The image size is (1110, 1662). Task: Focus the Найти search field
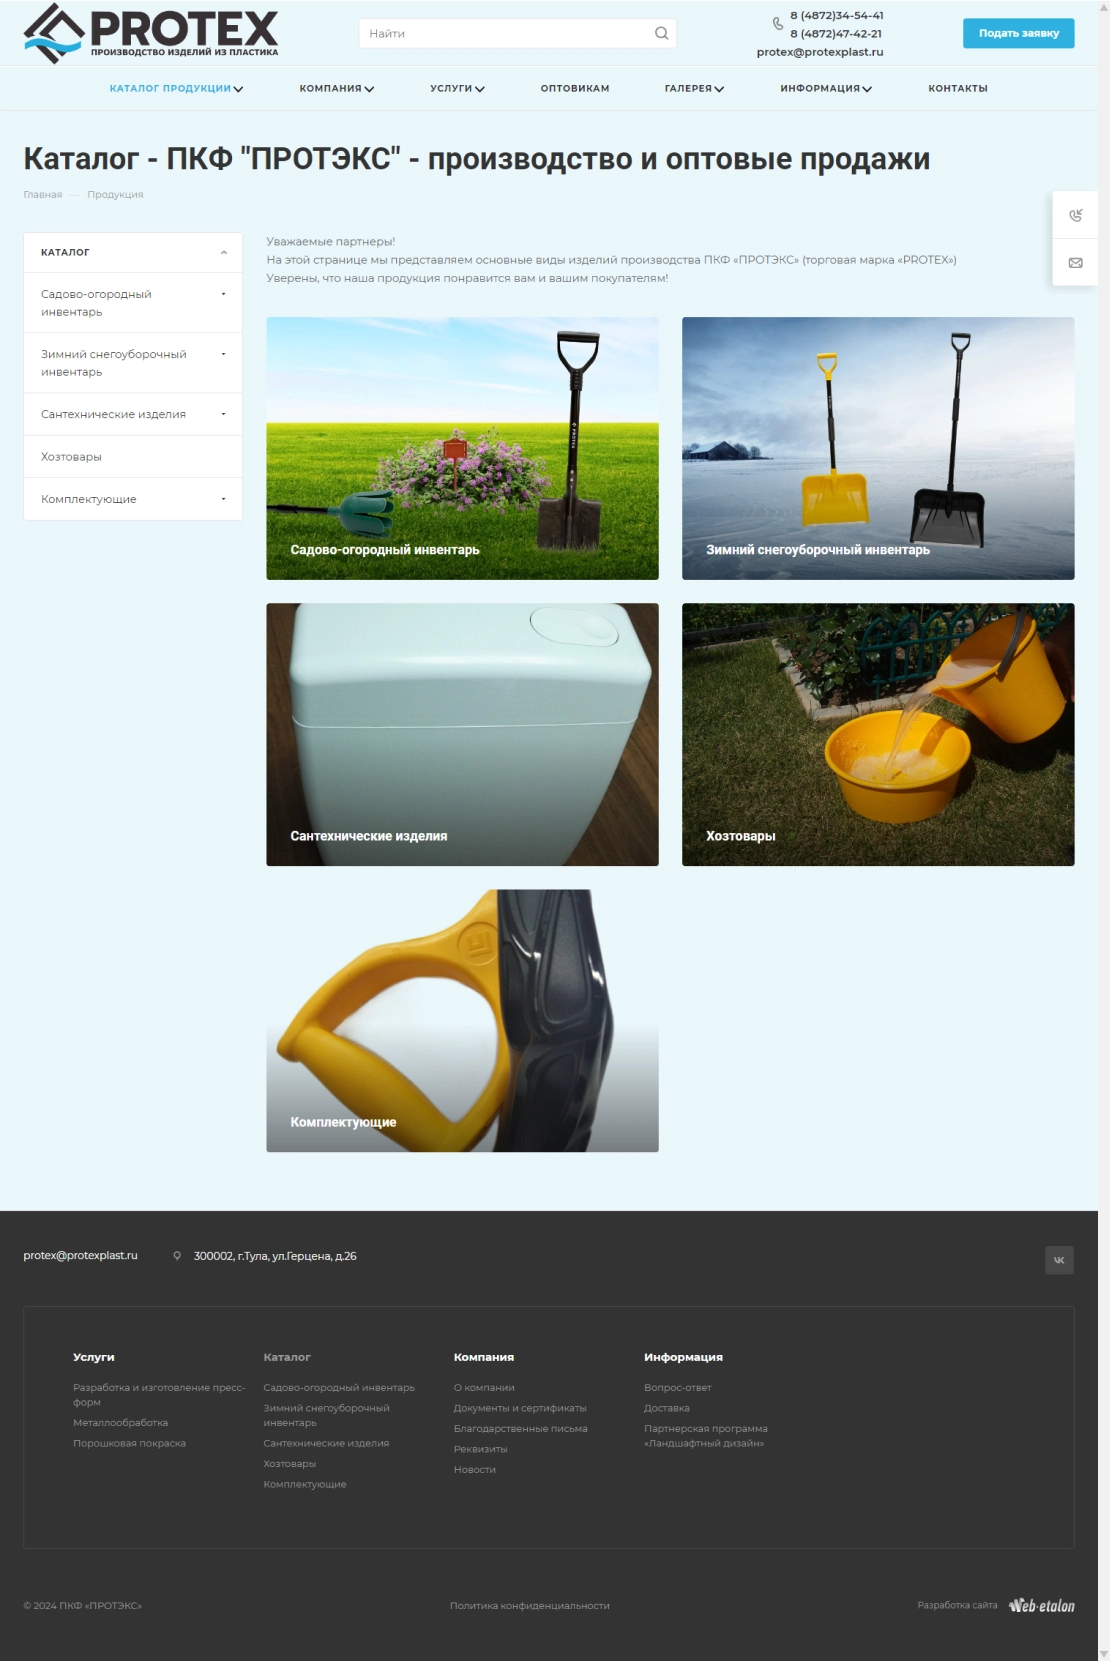pos(506,33)
